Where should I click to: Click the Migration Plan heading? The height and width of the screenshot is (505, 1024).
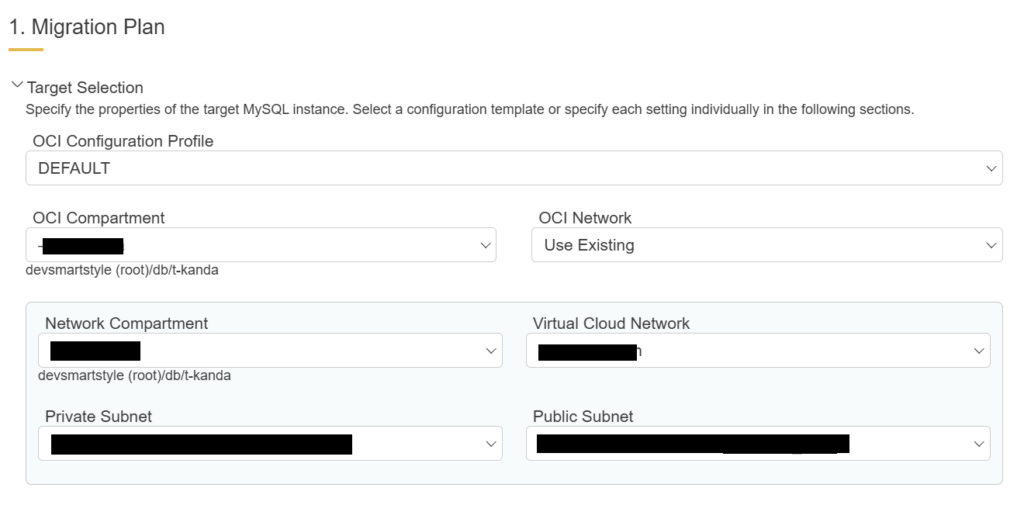tap(87, 27)
